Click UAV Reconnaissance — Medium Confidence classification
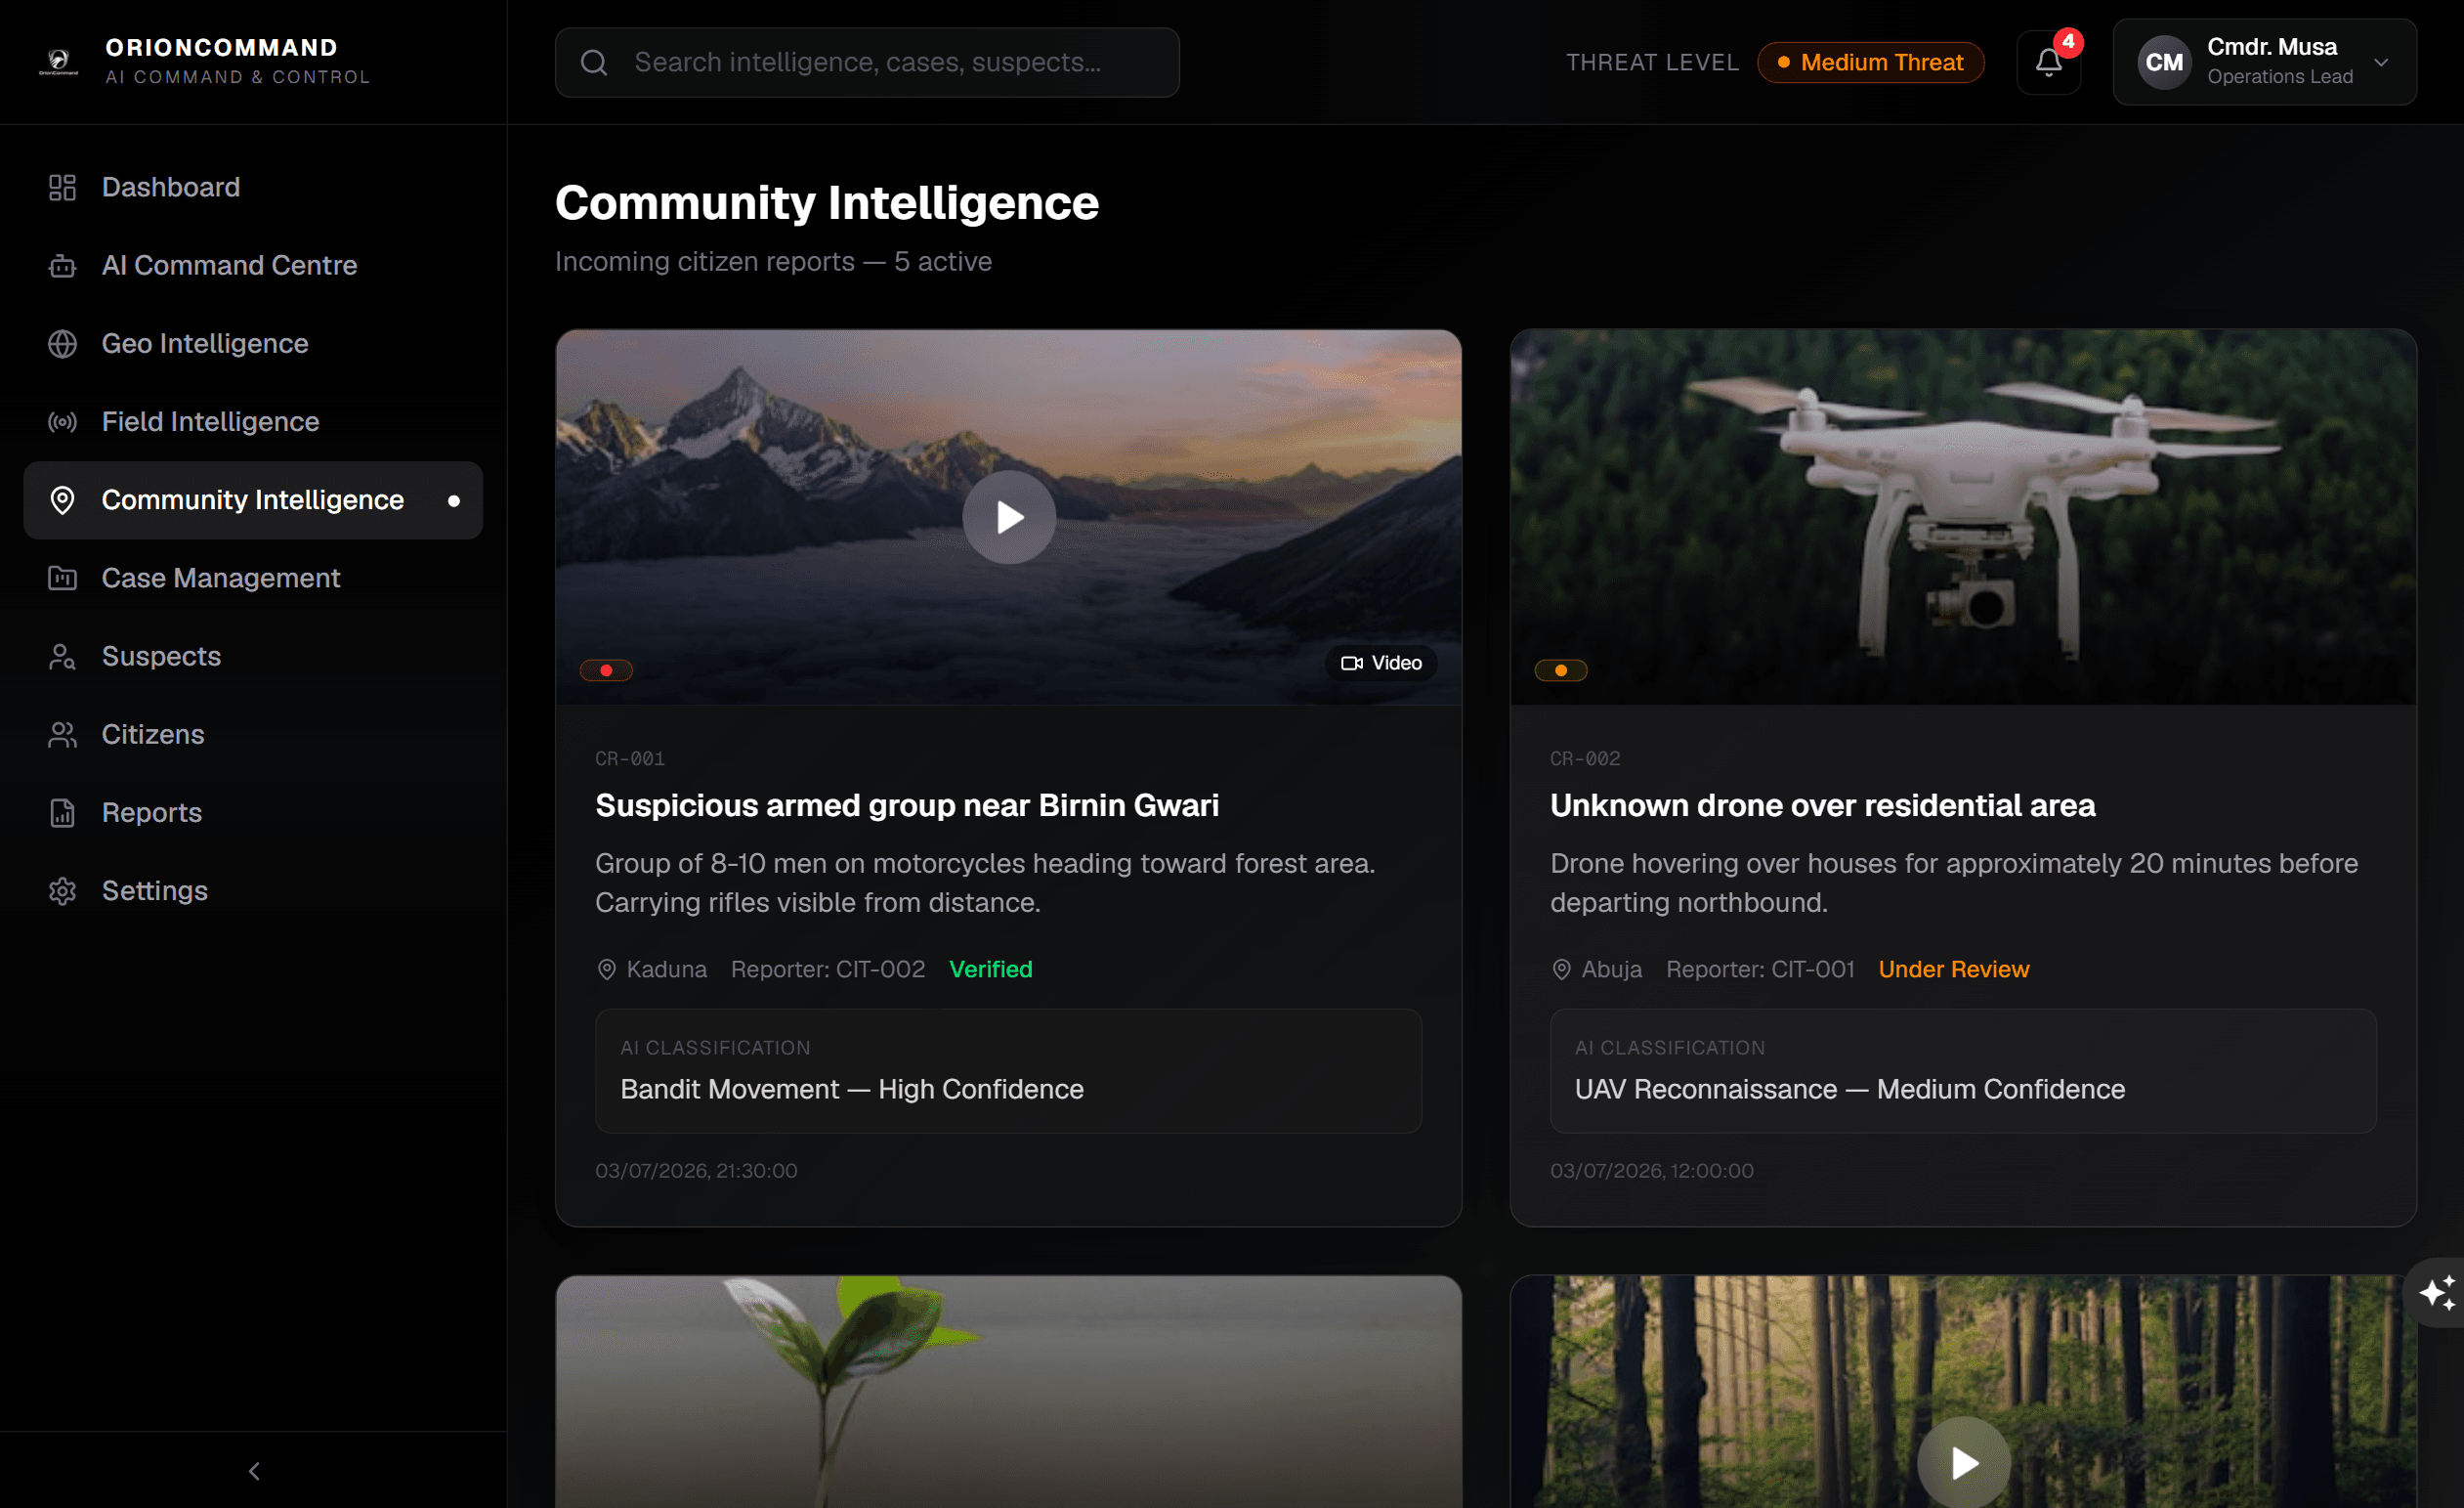This screenshot has height=1508, width=2464. 1850,1089
